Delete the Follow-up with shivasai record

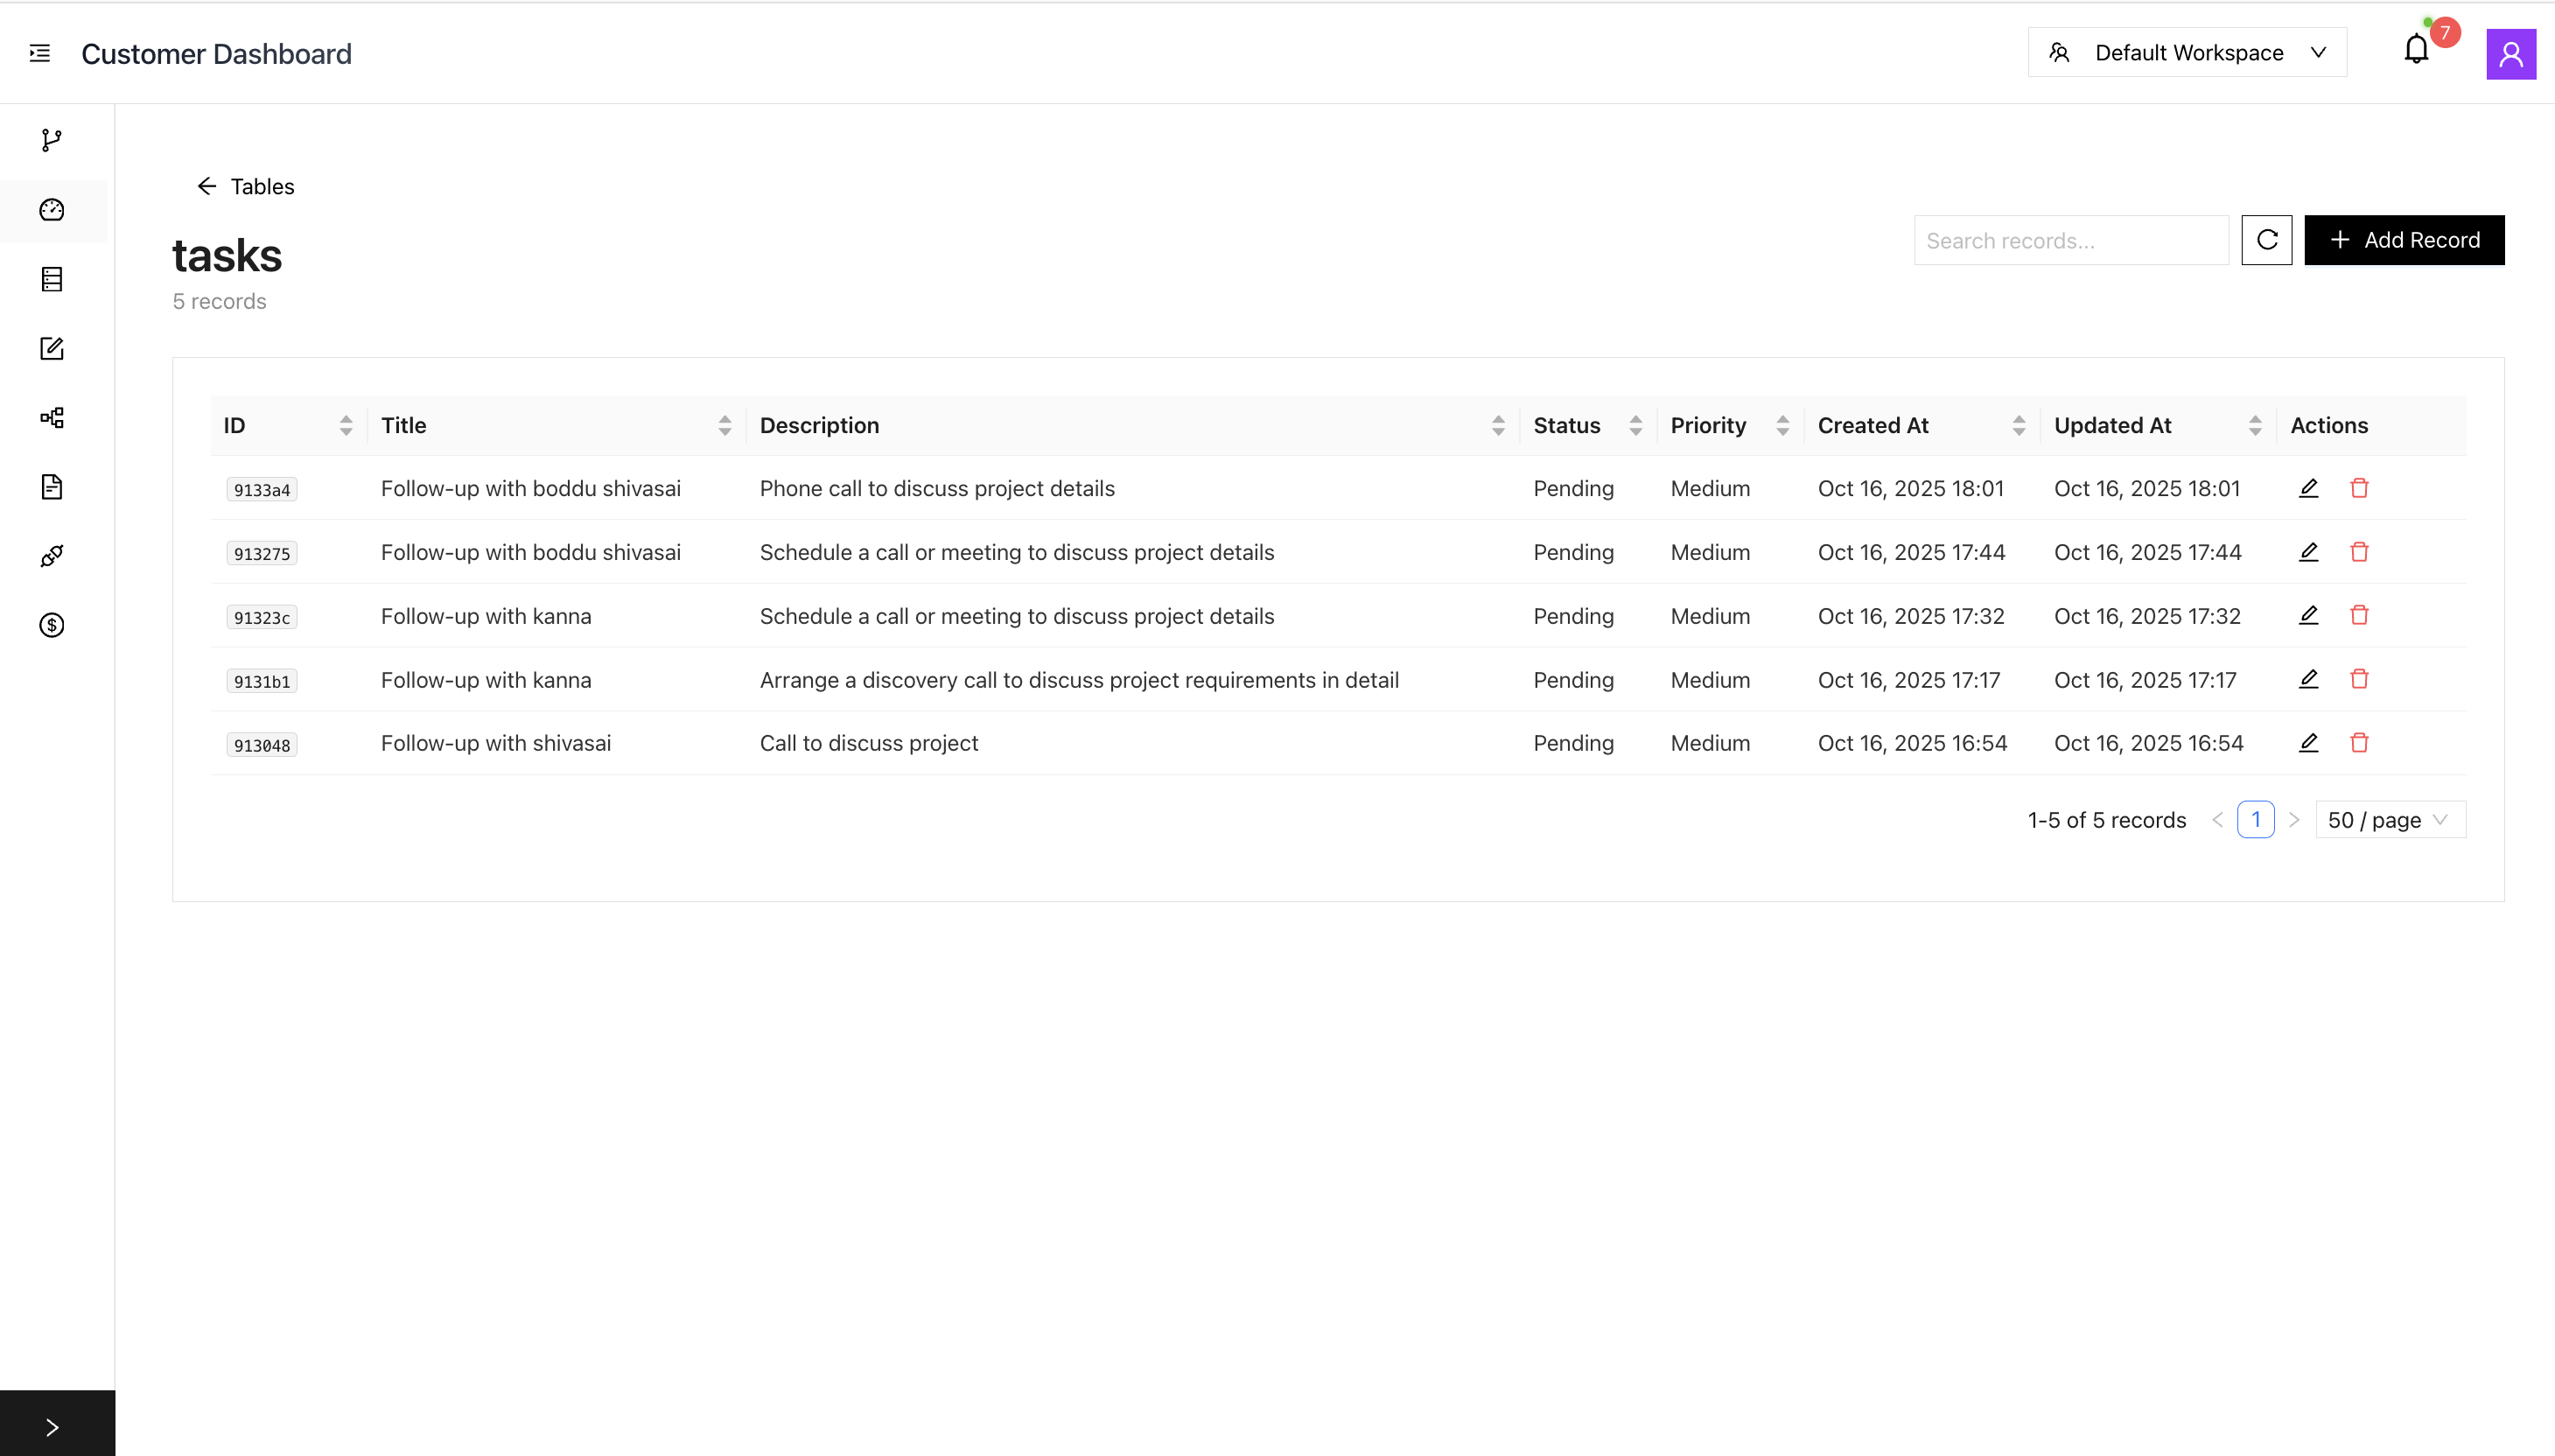pos(2359,743)
